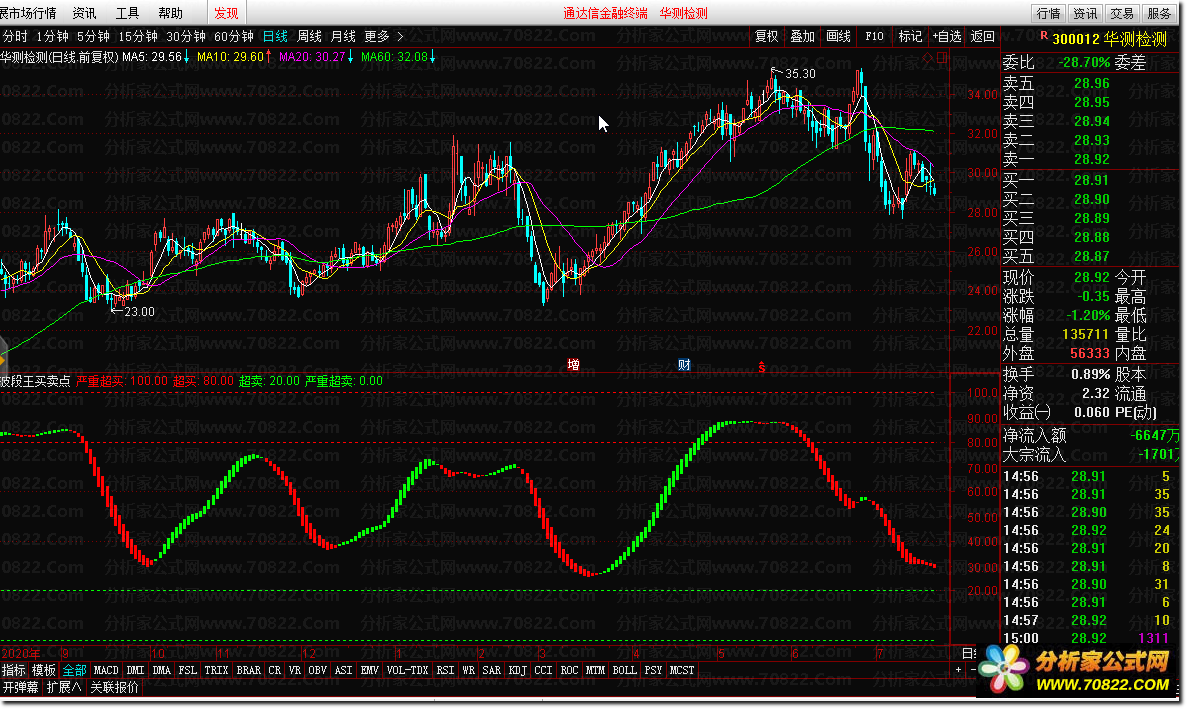The height and width of the screenshot is (709, 1188).
Task: Switch indicator to DMI
Action: [136, 670]
